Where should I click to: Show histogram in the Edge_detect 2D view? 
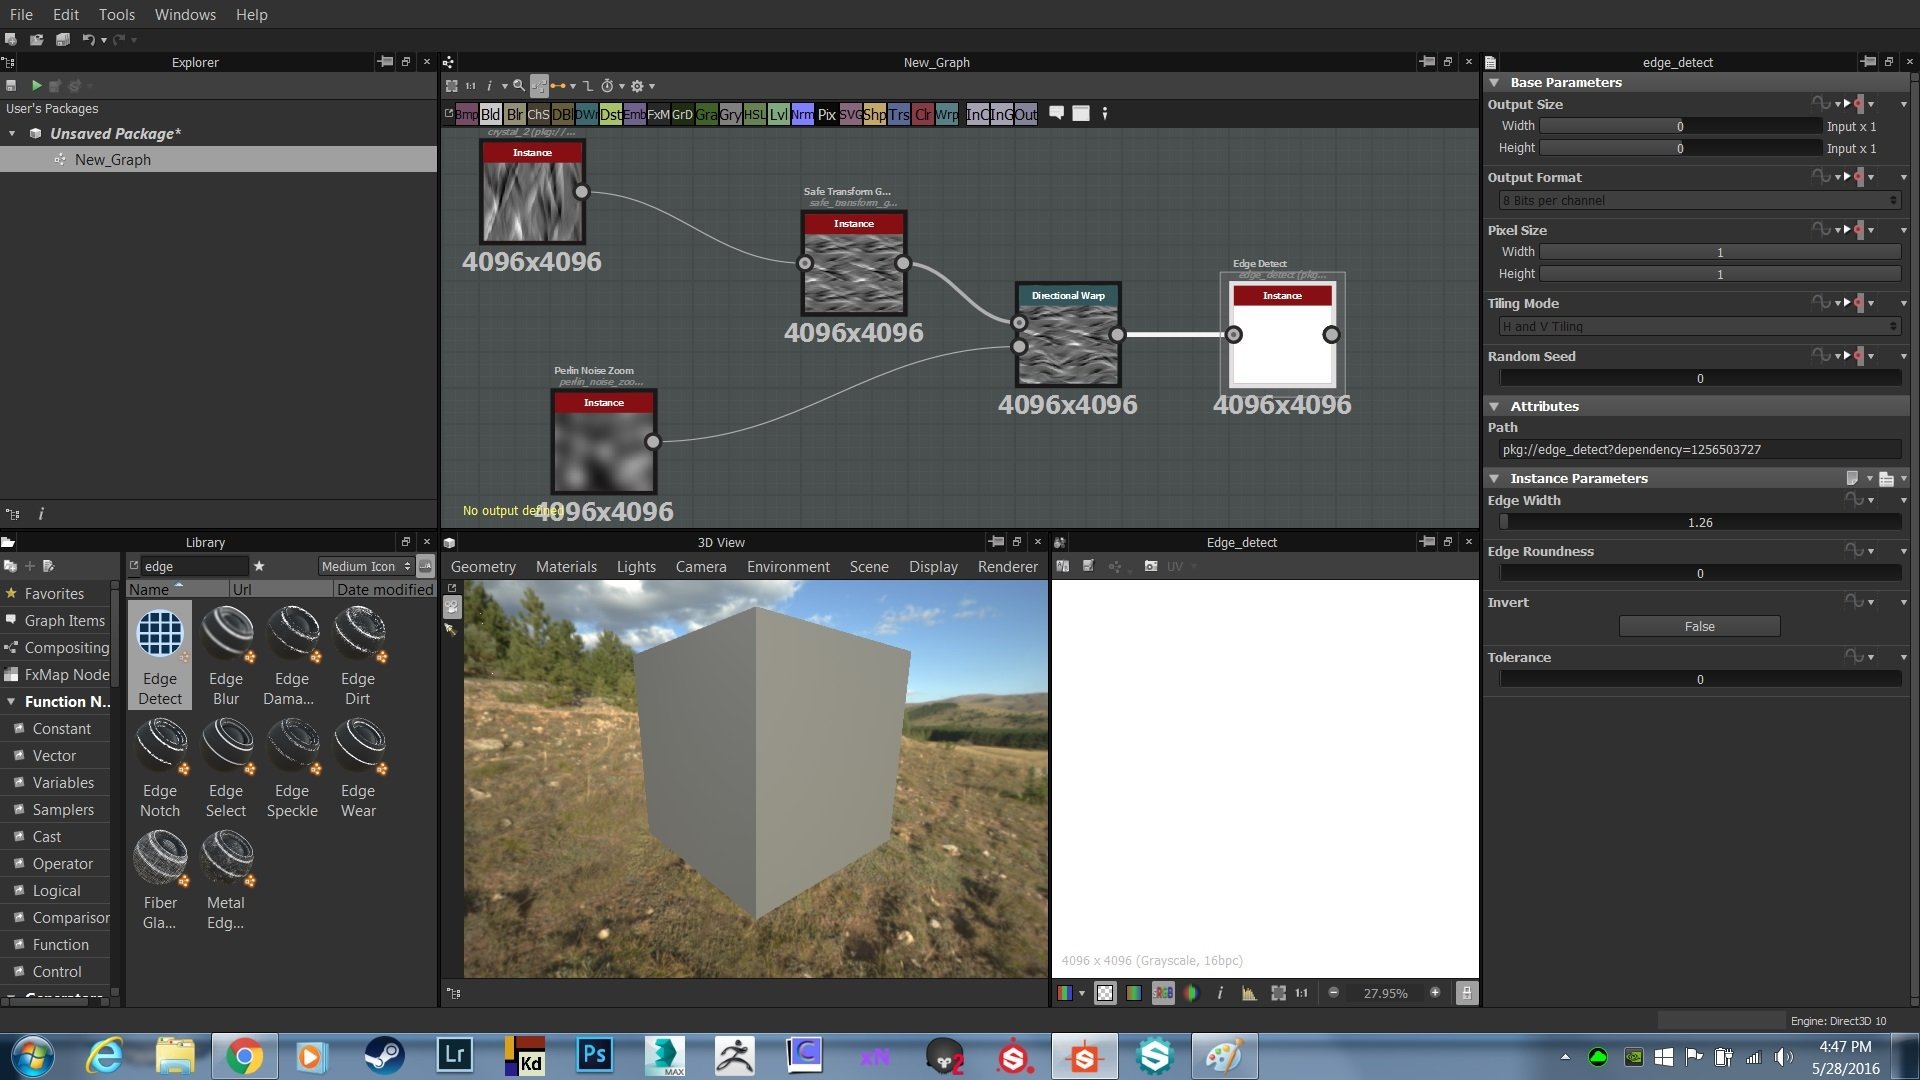[x=1249, y=993]
